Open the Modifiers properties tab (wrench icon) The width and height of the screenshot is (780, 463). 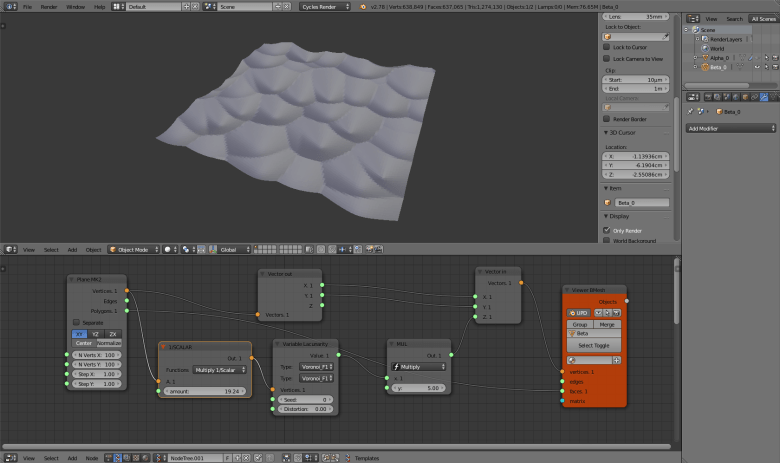pyautogui.click(x=763, y=97)
